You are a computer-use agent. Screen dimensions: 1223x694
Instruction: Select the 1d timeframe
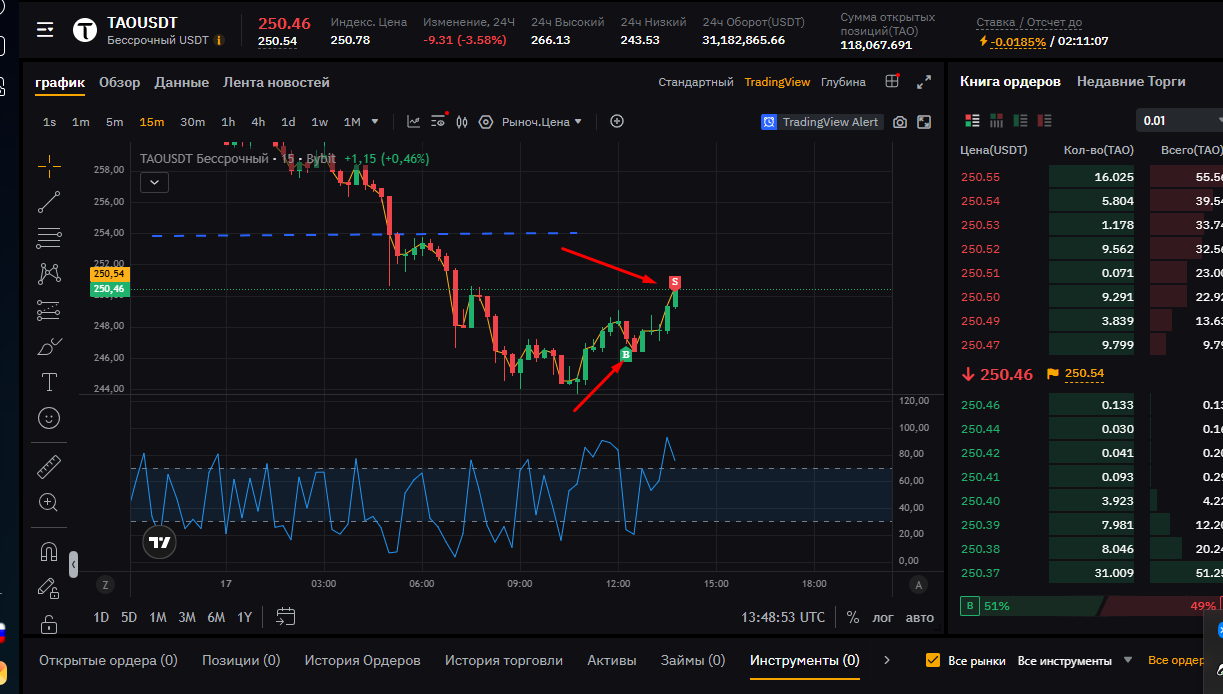[x=288, y=122]
